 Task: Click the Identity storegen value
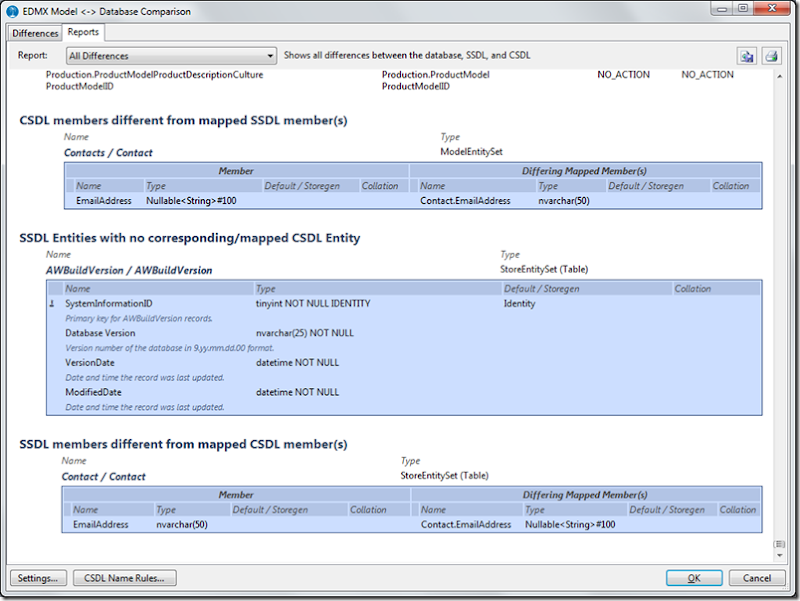click(x=519, y=304)
